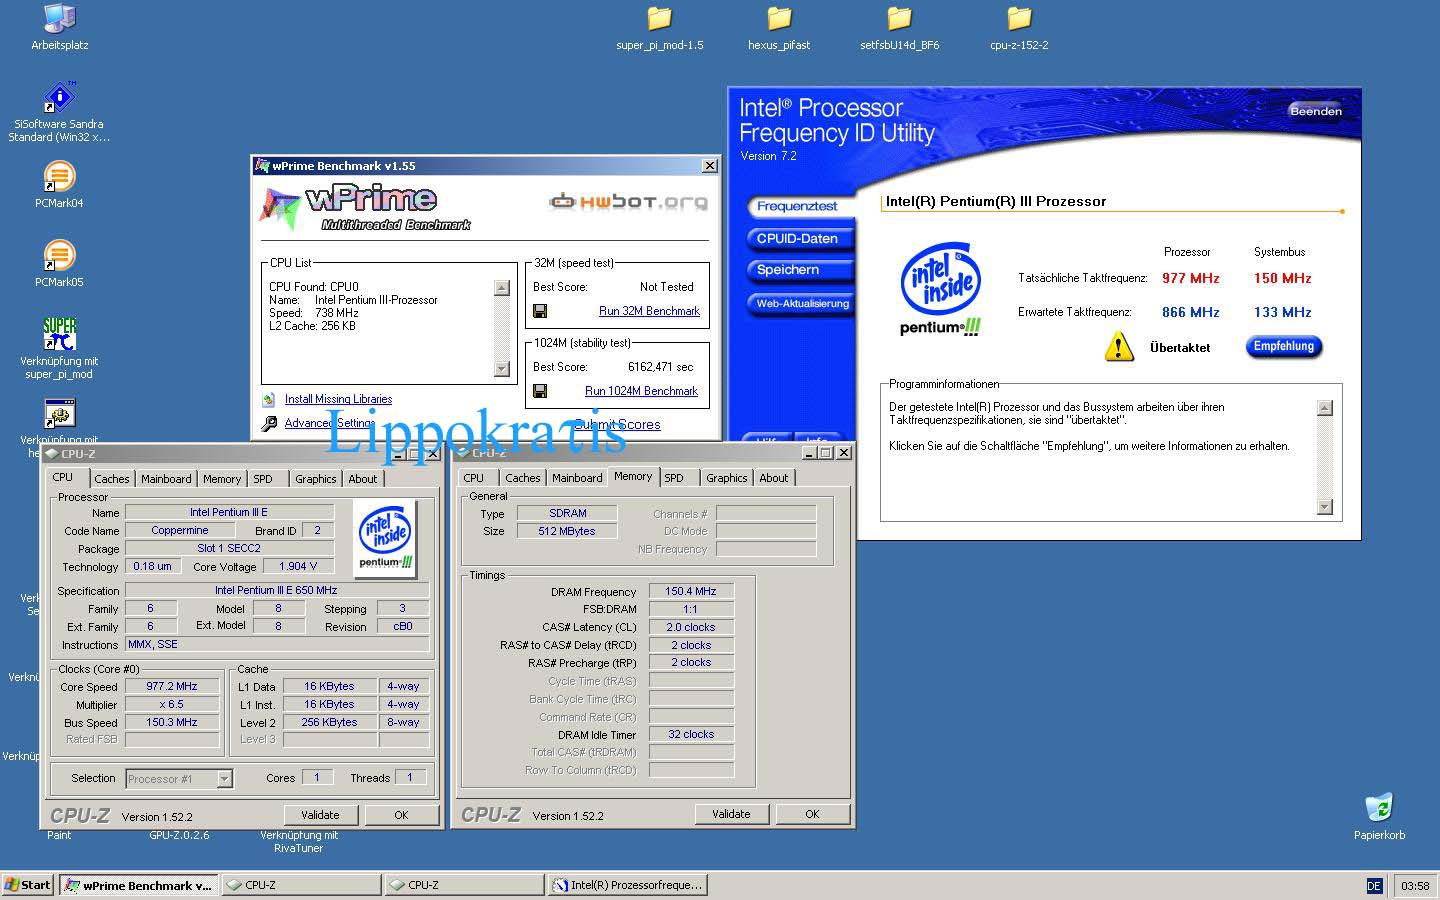
Task: Click floppy save icon beside Run 1024M Benchmark
Action: point(540,391)
